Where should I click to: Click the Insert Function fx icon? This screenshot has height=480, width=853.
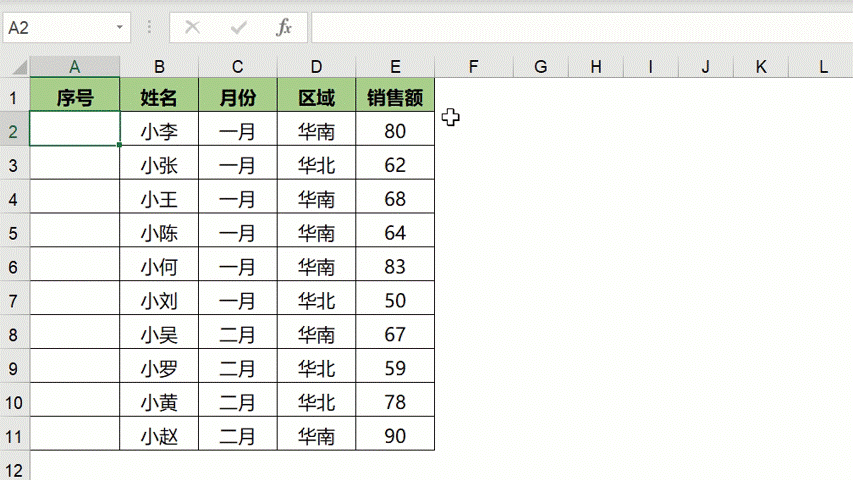tap(284, 27)
